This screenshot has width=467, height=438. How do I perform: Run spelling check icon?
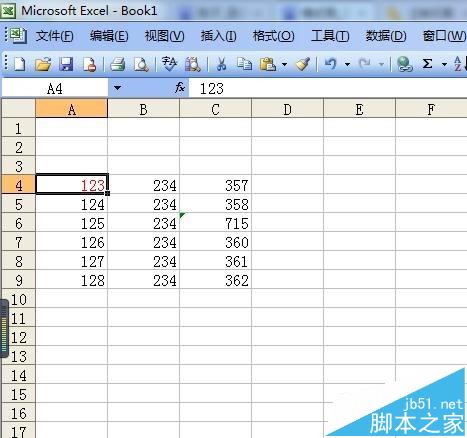pyautogui.click(x=169, y=64)
